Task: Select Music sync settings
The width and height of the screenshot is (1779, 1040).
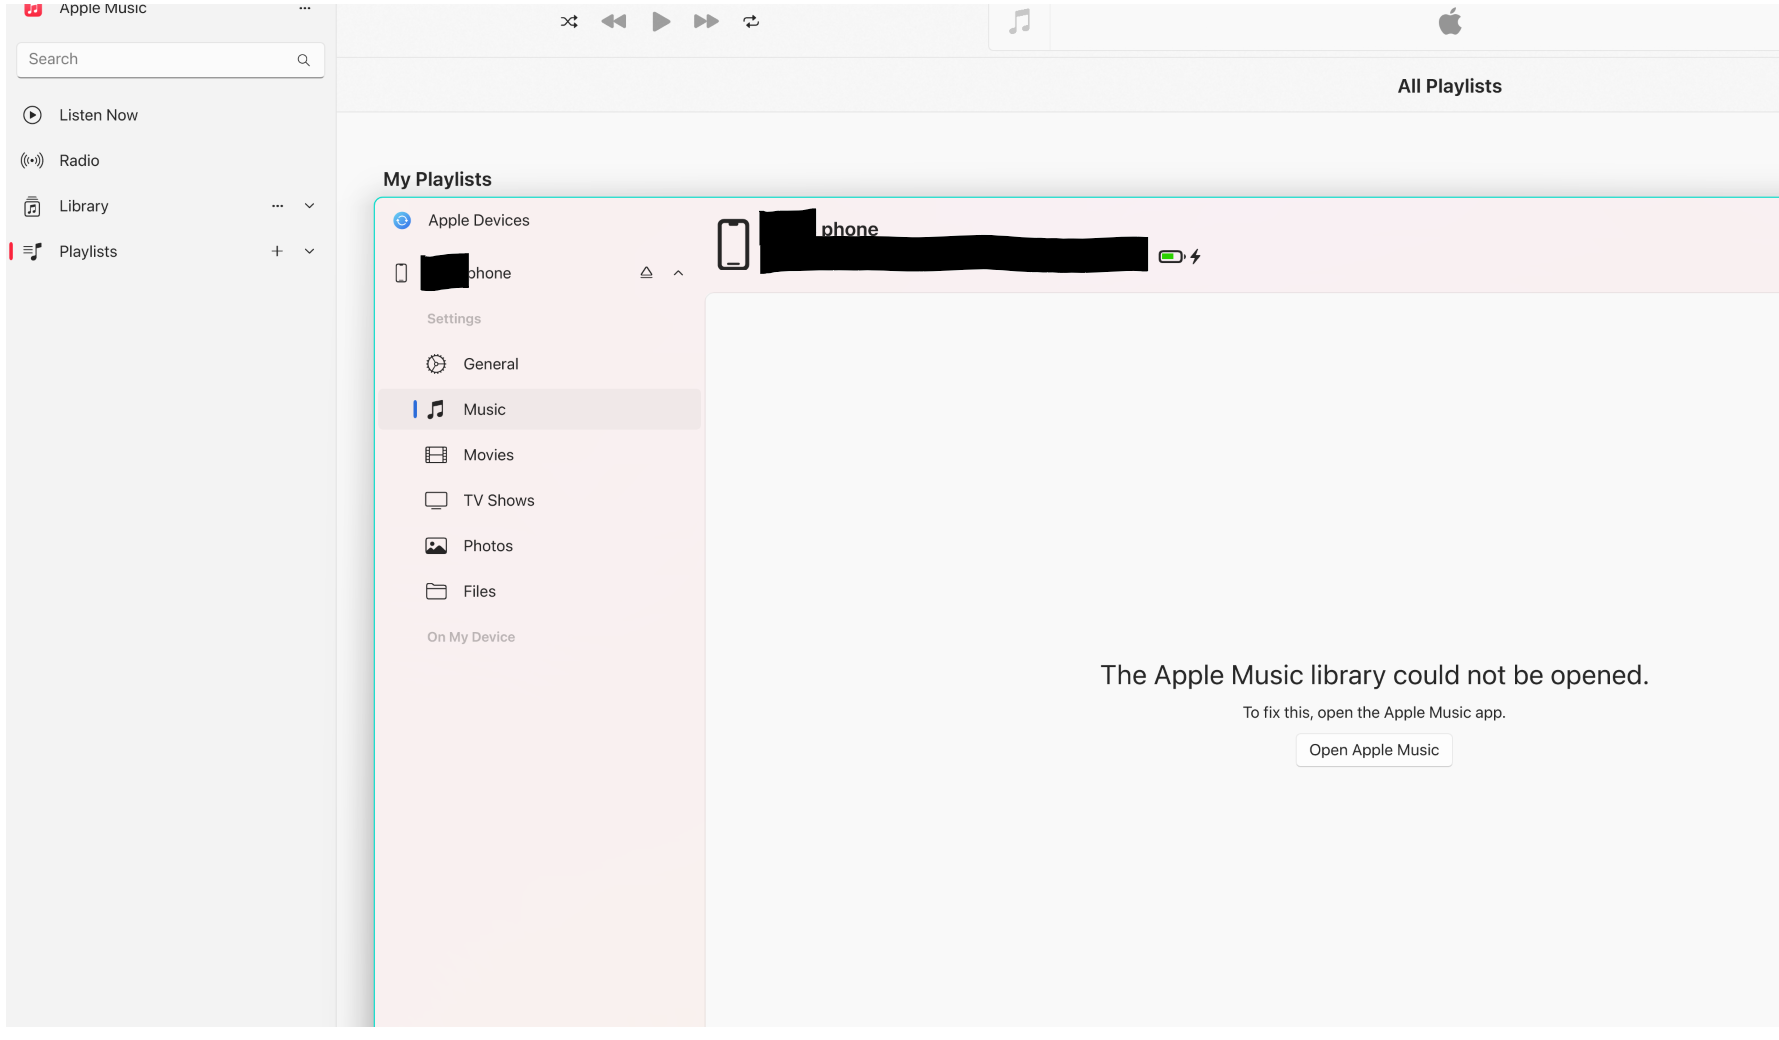Action: (x=540, y=409)
